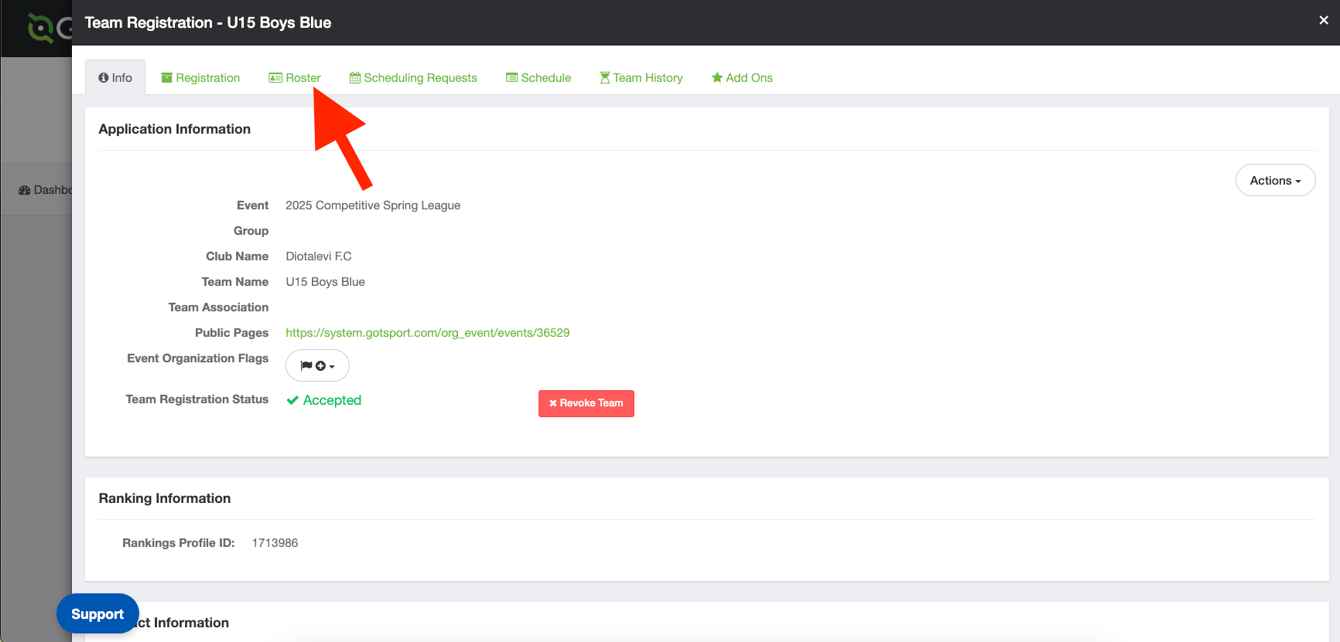1340x642 pixels.
Task: Click the Dashboard item in background sidebar
Action: pos(46,190)
